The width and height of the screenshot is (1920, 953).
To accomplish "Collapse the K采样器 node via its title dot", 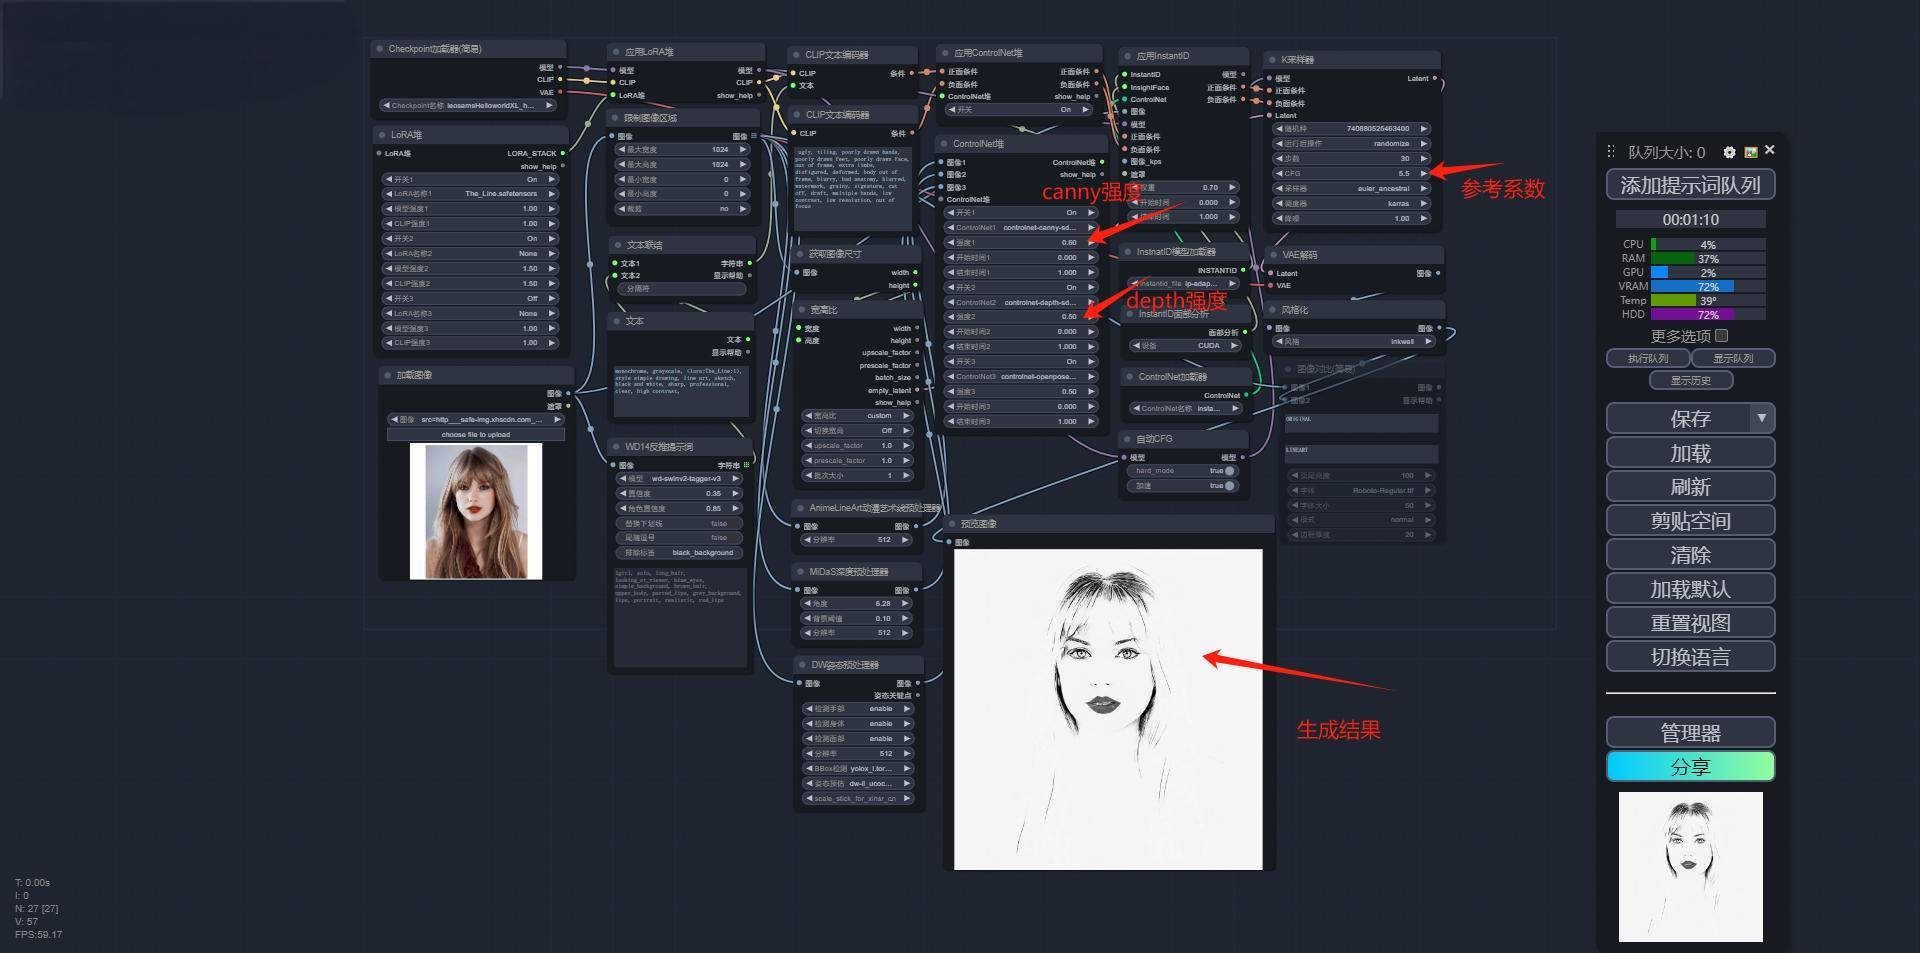I will (1271, 60).
